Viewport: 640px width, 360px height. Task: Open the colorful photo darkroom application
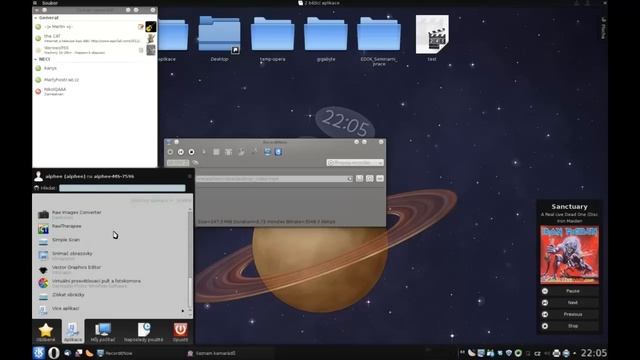110,283
